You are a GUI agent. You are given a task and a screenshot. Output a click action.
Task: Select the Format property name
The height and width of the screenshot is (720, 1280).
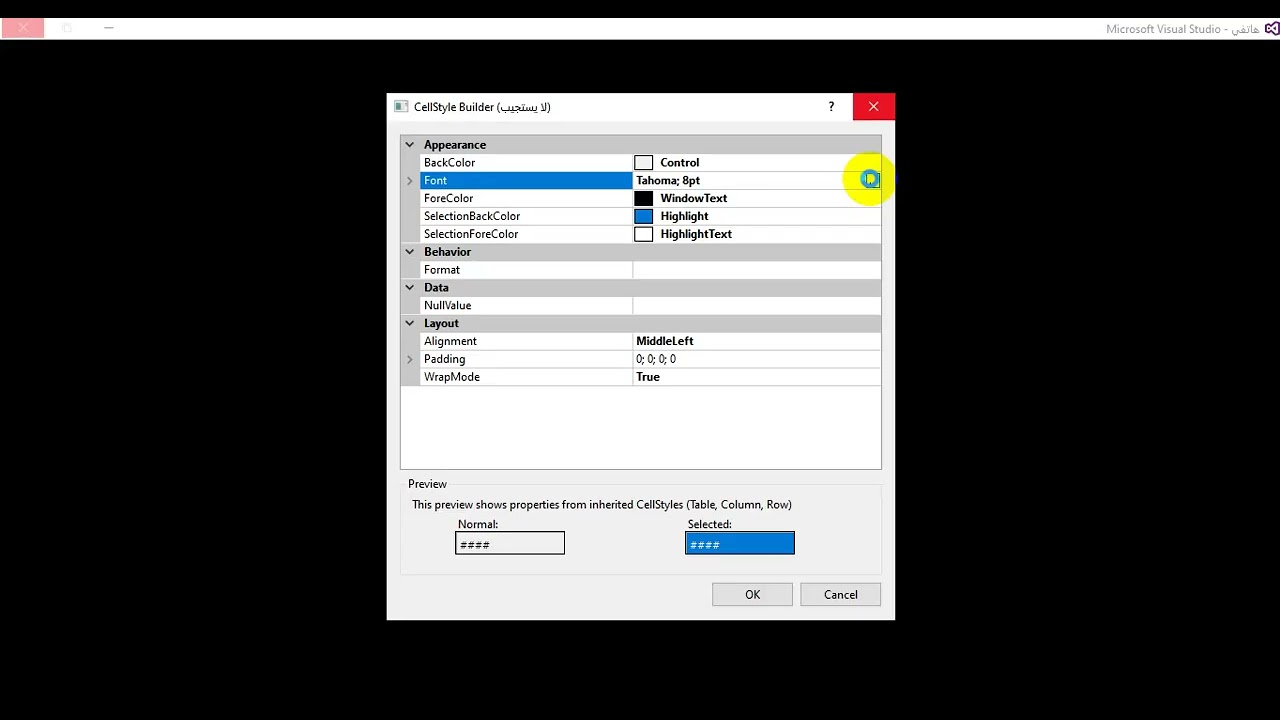coord(442,270)
